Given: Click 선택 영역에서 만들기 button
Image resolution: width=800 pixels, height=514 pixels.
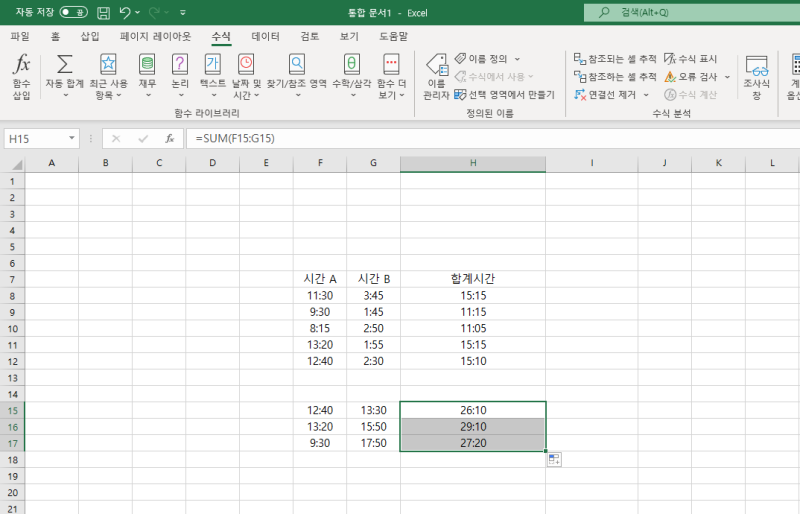Looking at the screenshot, I should [504, 94].
